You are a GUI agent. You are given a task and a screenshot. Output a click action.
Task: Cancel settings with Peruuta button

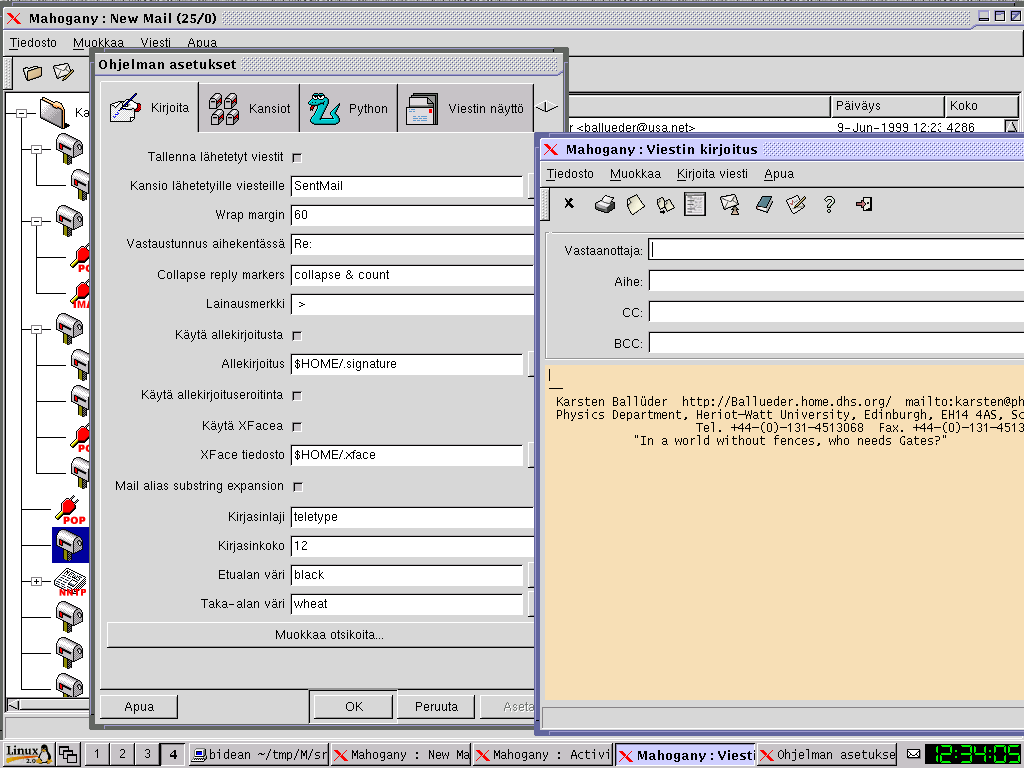(x=436, y=707)
